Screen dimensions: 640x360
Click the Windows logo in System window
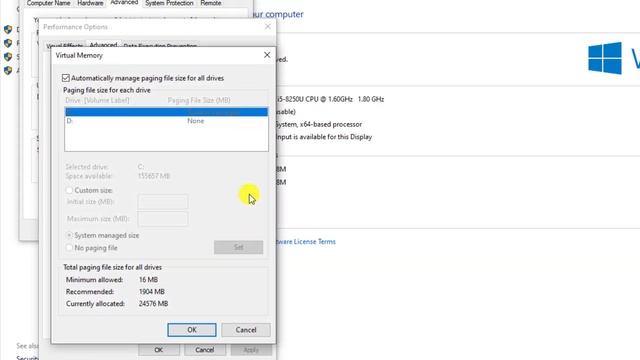(605, 58)
